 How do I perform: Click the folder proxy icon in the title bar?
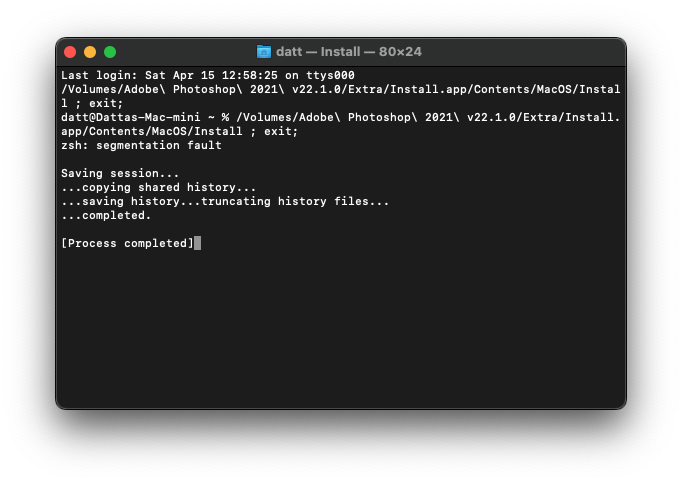coord(264,52)
